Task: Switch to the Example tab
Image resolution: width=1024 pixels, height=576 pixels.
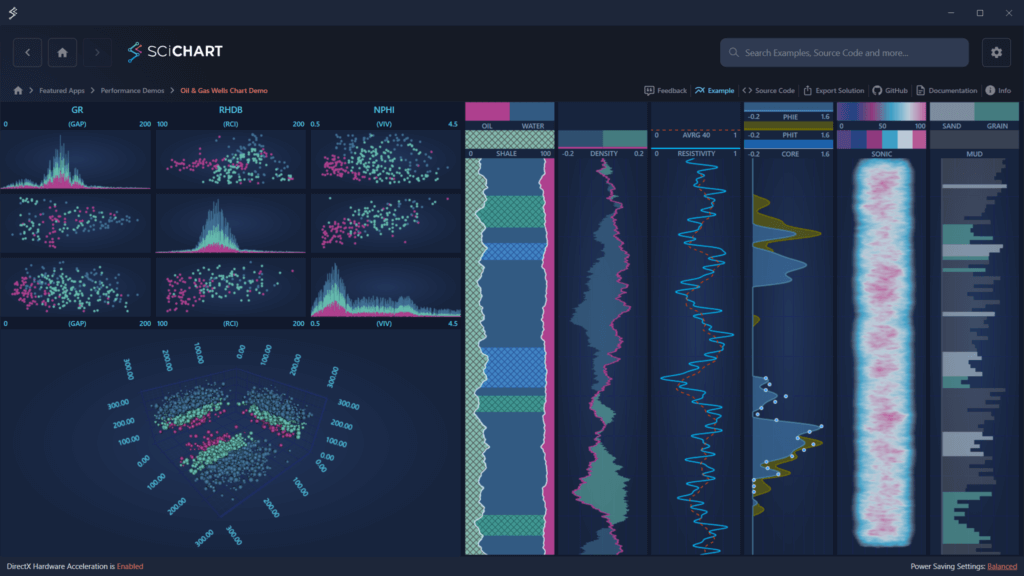Action: pos(714,90)
